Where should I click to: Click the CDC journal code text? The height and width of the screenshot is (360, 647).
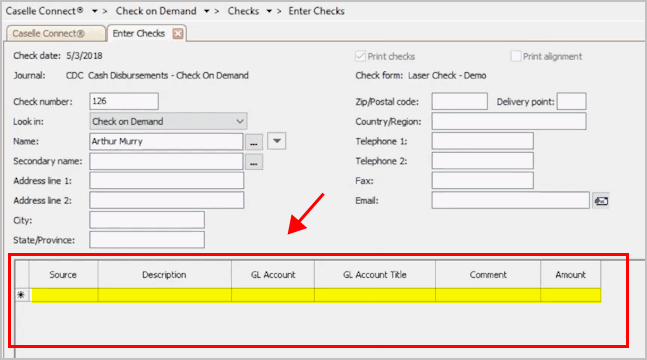point(74,76)
